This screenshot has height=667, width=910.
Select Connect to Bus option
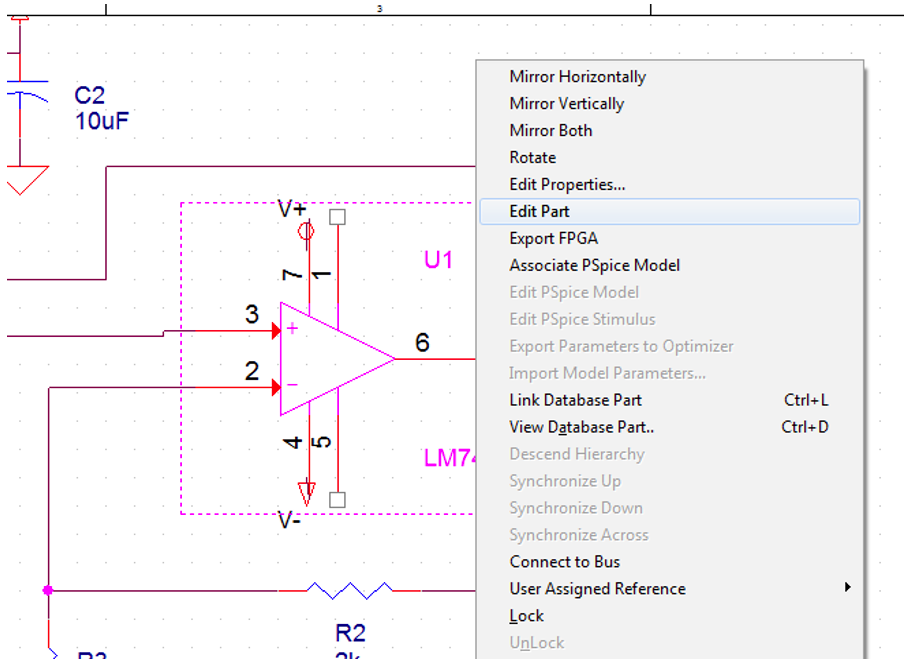564,562
